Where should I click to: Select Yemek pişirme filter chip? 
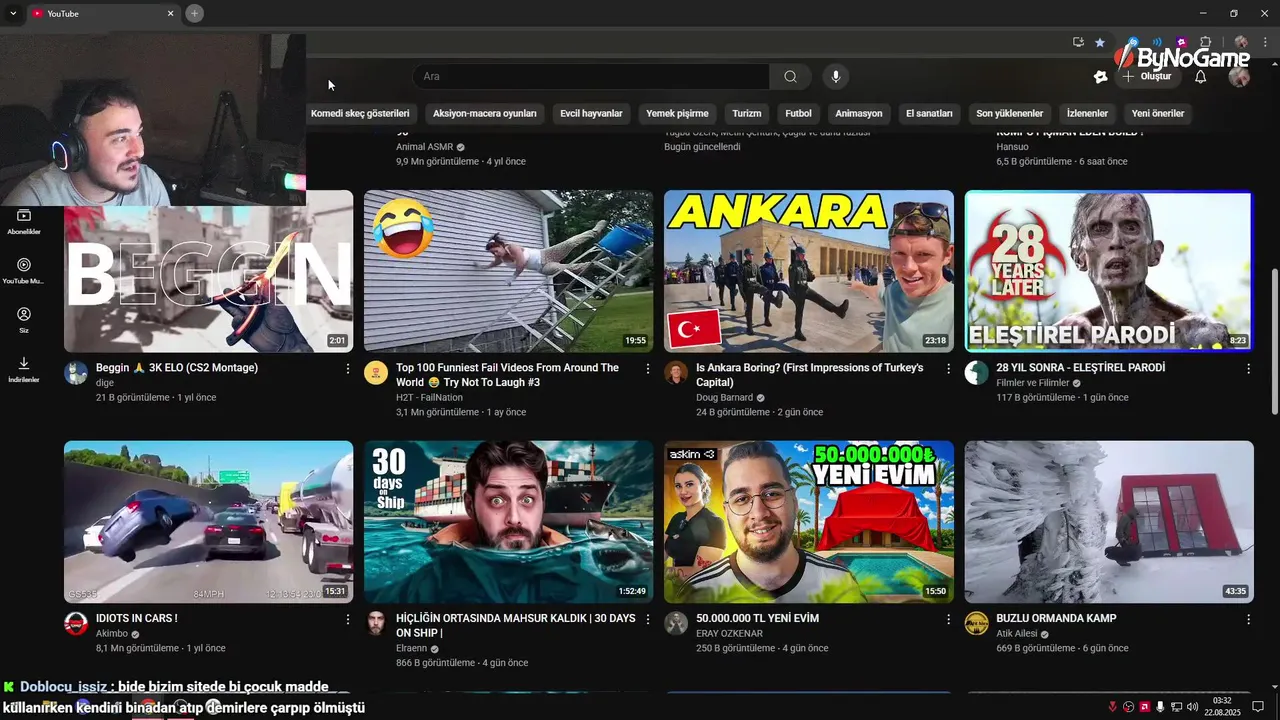point(677,113)
